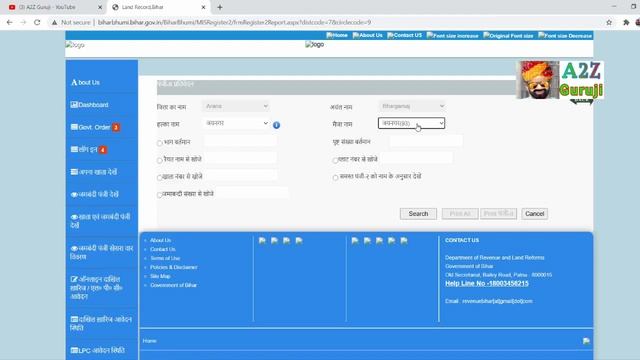Image resolution: width=640 pixels, height=360 pixels.
Task: Click the blue info icon beside हल्का नाम
Action: pos(276,125)
